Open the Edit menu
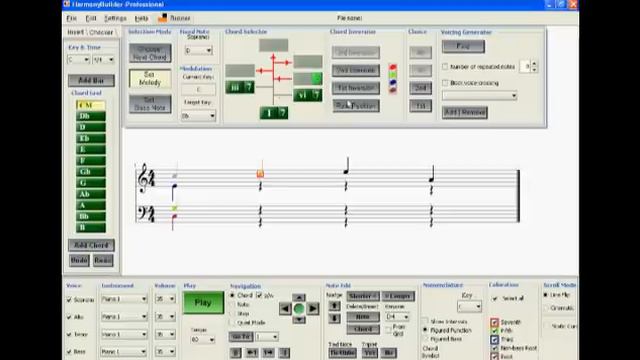640x360 pixels. 91,18
